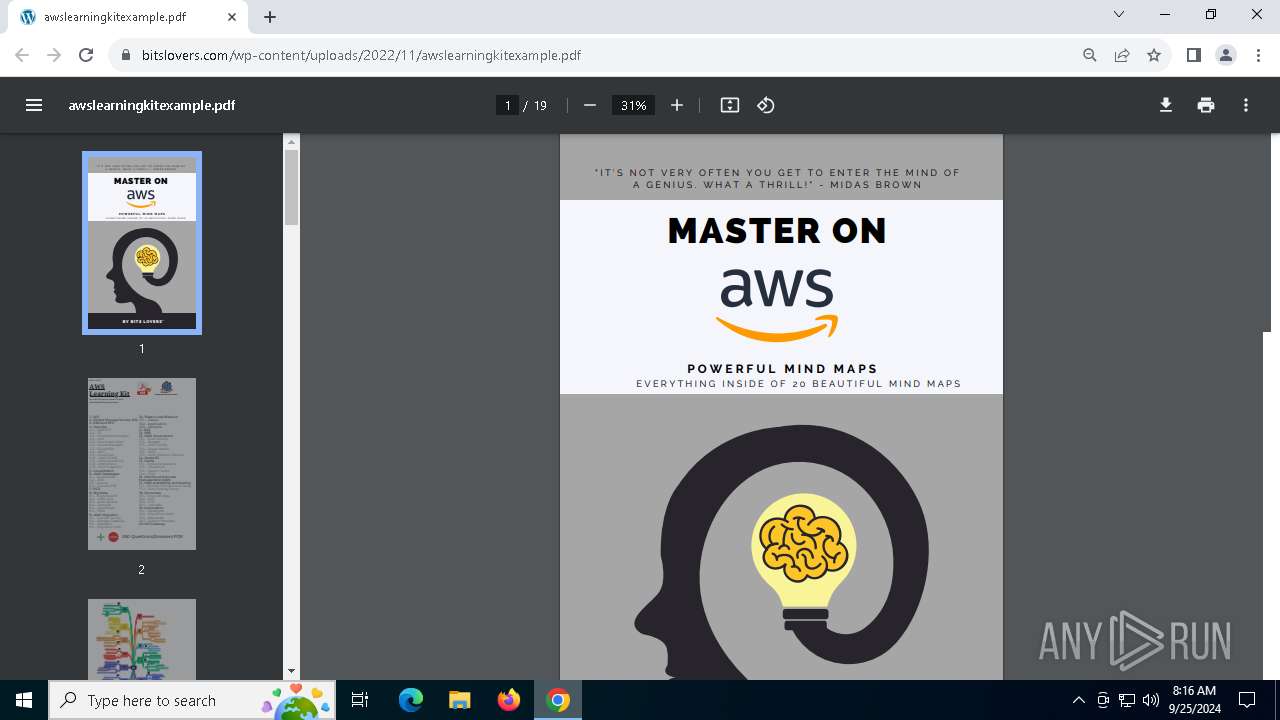The width and height of the screenshot is (1280, 720).
Task: Toggle the PDF sidebar menu icon
Action: tap(34, 105)
